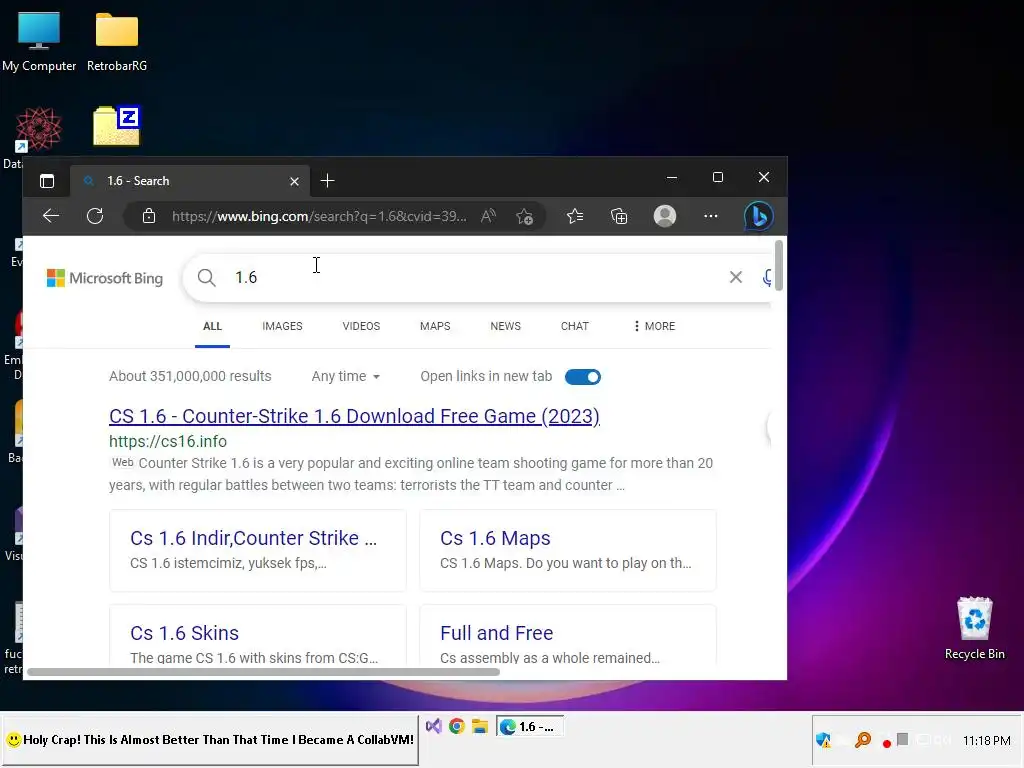Launch Google Chrome from taskbar
The width and height of the screenshot is (1024, 768).
456,726
